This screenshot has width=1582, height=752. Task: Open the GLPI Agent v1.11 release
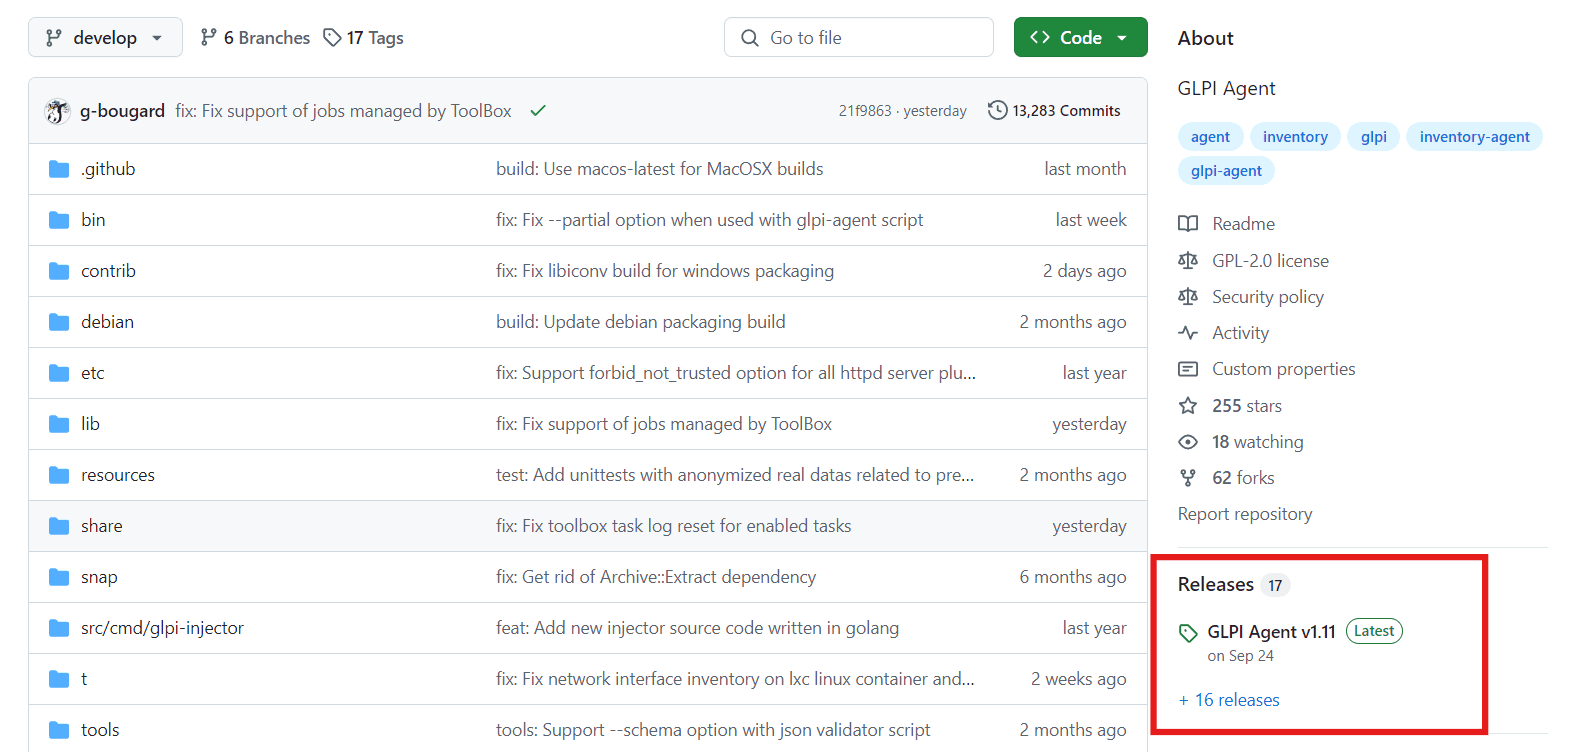(1271, 632)
